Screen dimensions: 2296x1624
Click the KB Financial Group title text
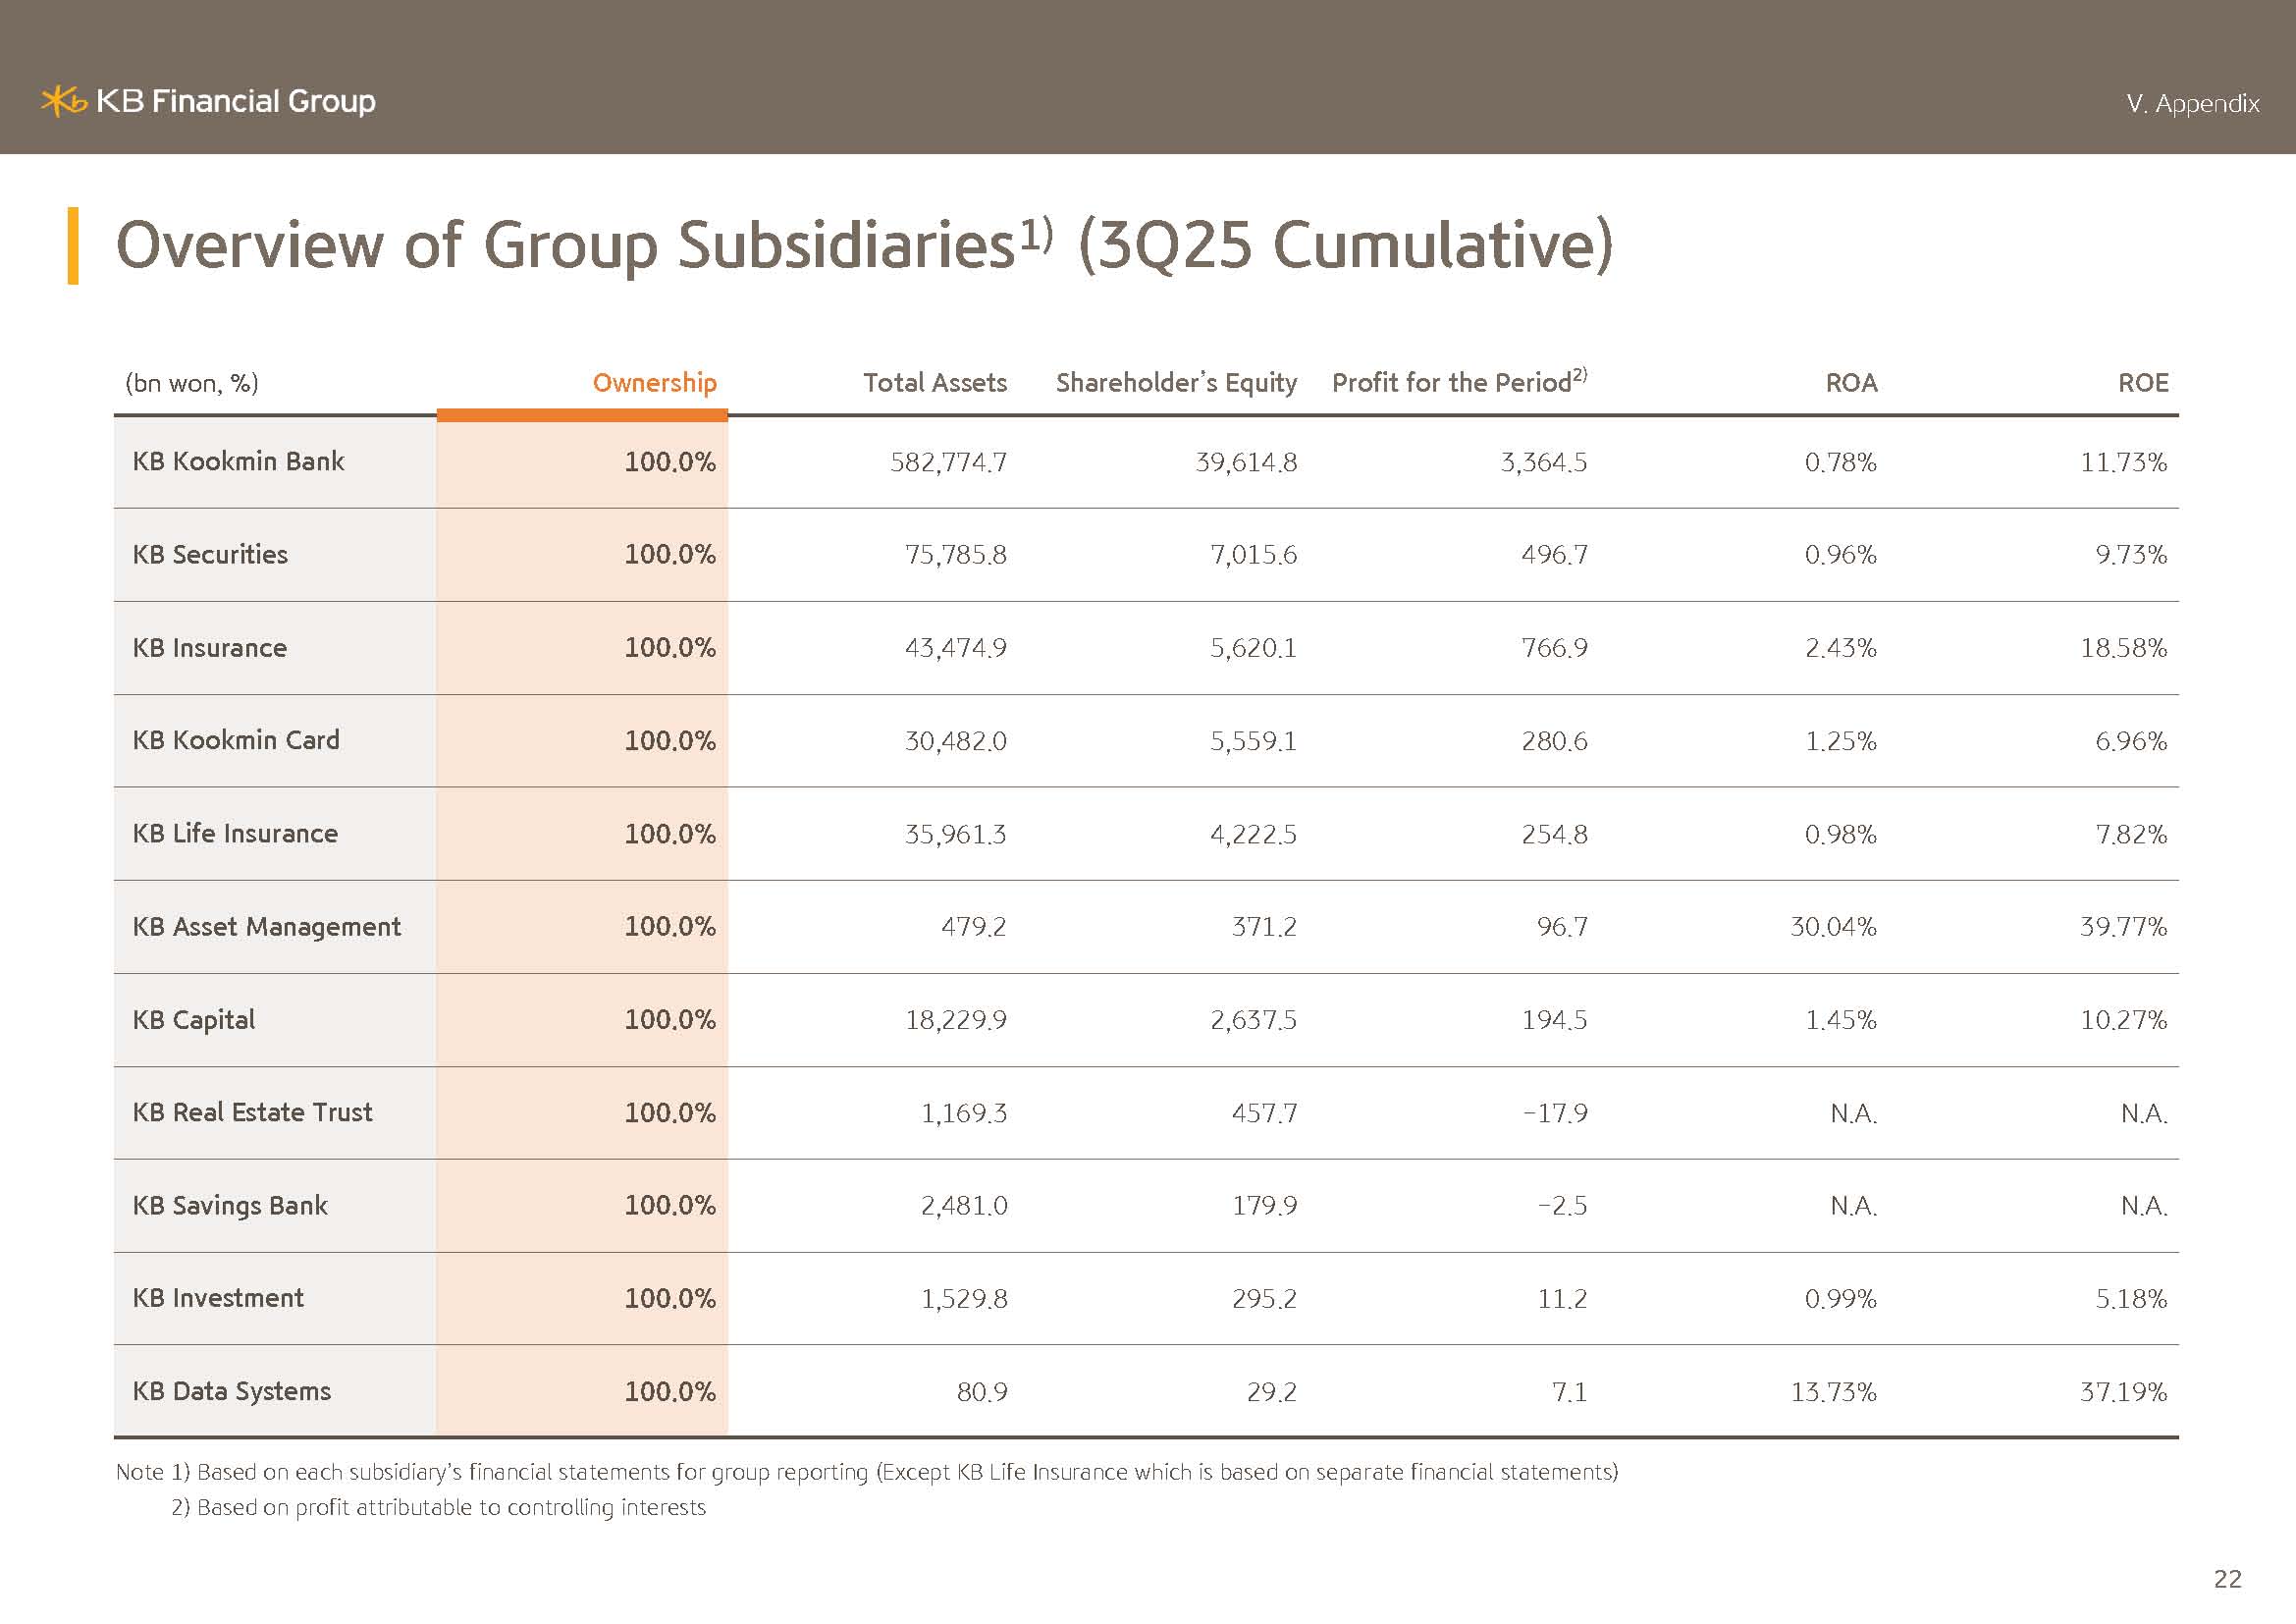(236, 101)
